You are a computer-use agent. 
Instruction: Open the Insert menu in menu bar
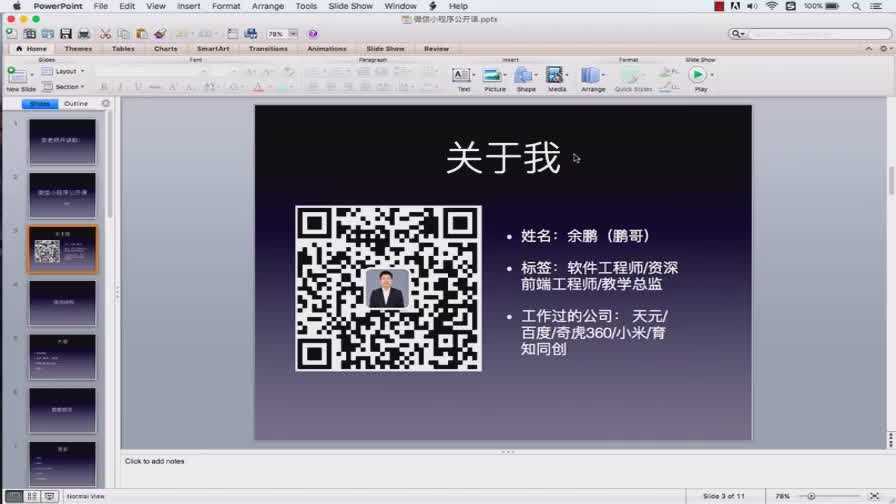(189, 6)
